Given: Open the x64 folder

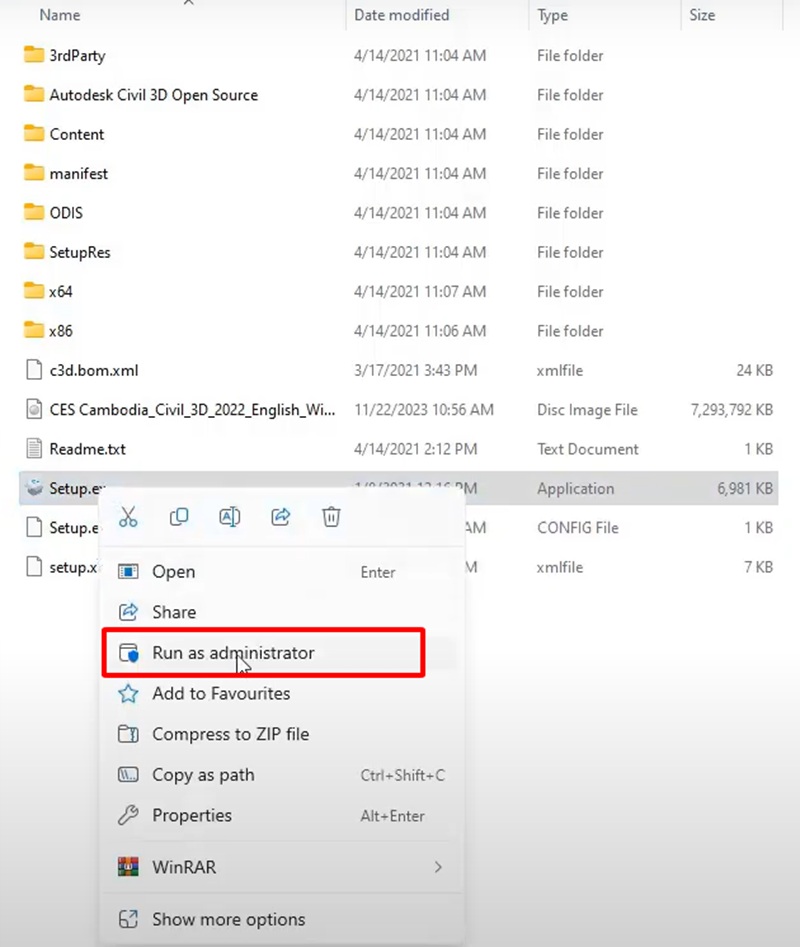Looking at the screenshot, I should point(59,291).
